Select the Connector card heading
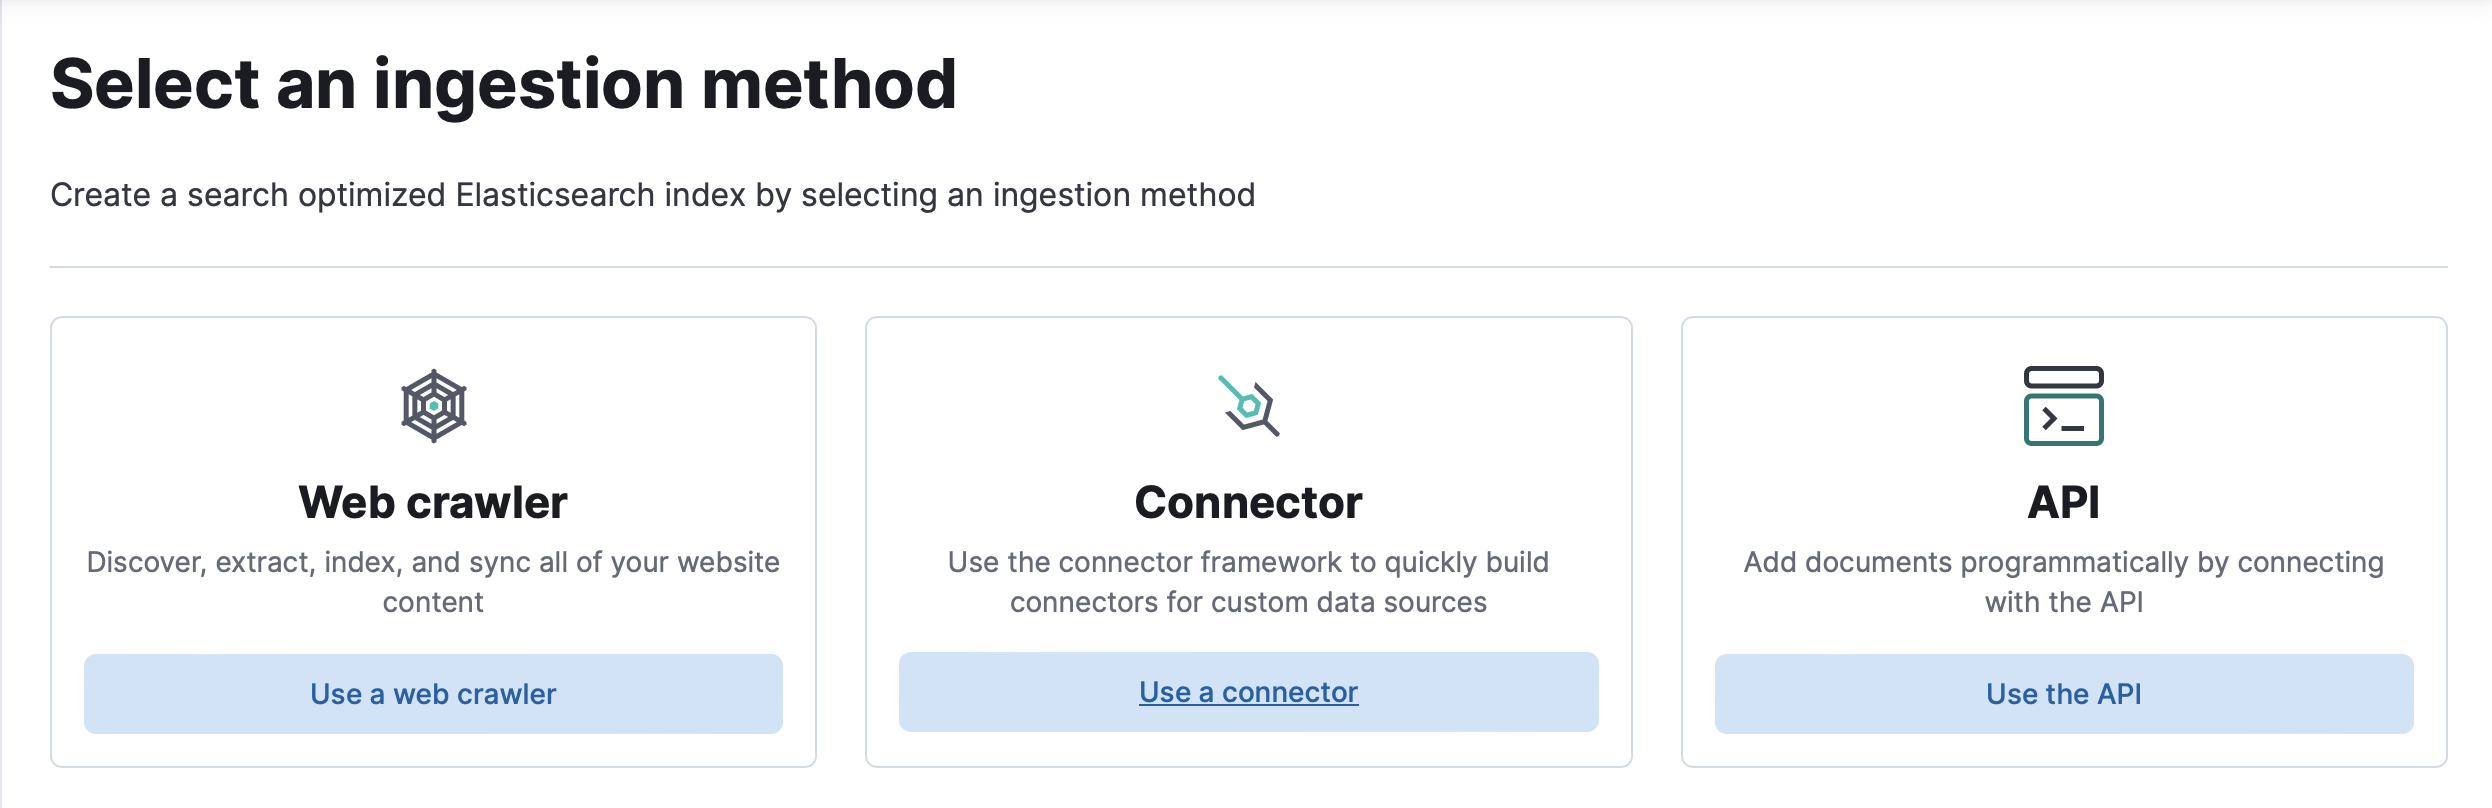 pos(1248,501)
